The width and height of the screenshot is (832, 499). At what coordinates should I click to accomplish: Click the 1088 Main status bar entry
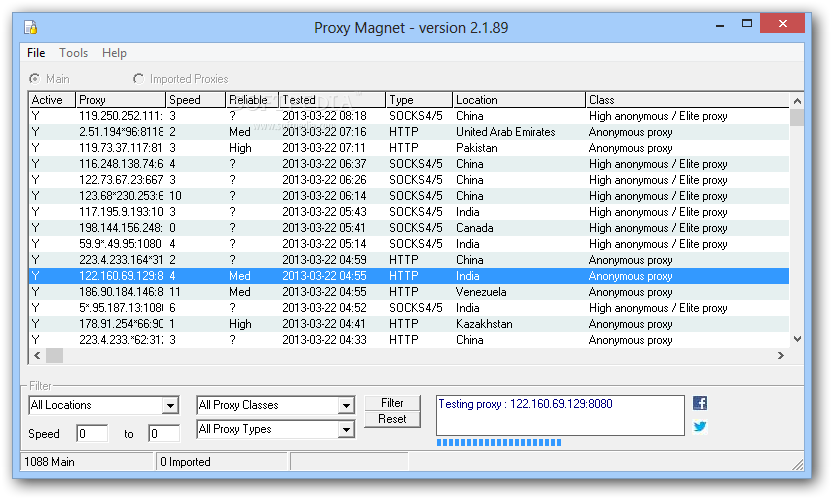click(87, 462)
